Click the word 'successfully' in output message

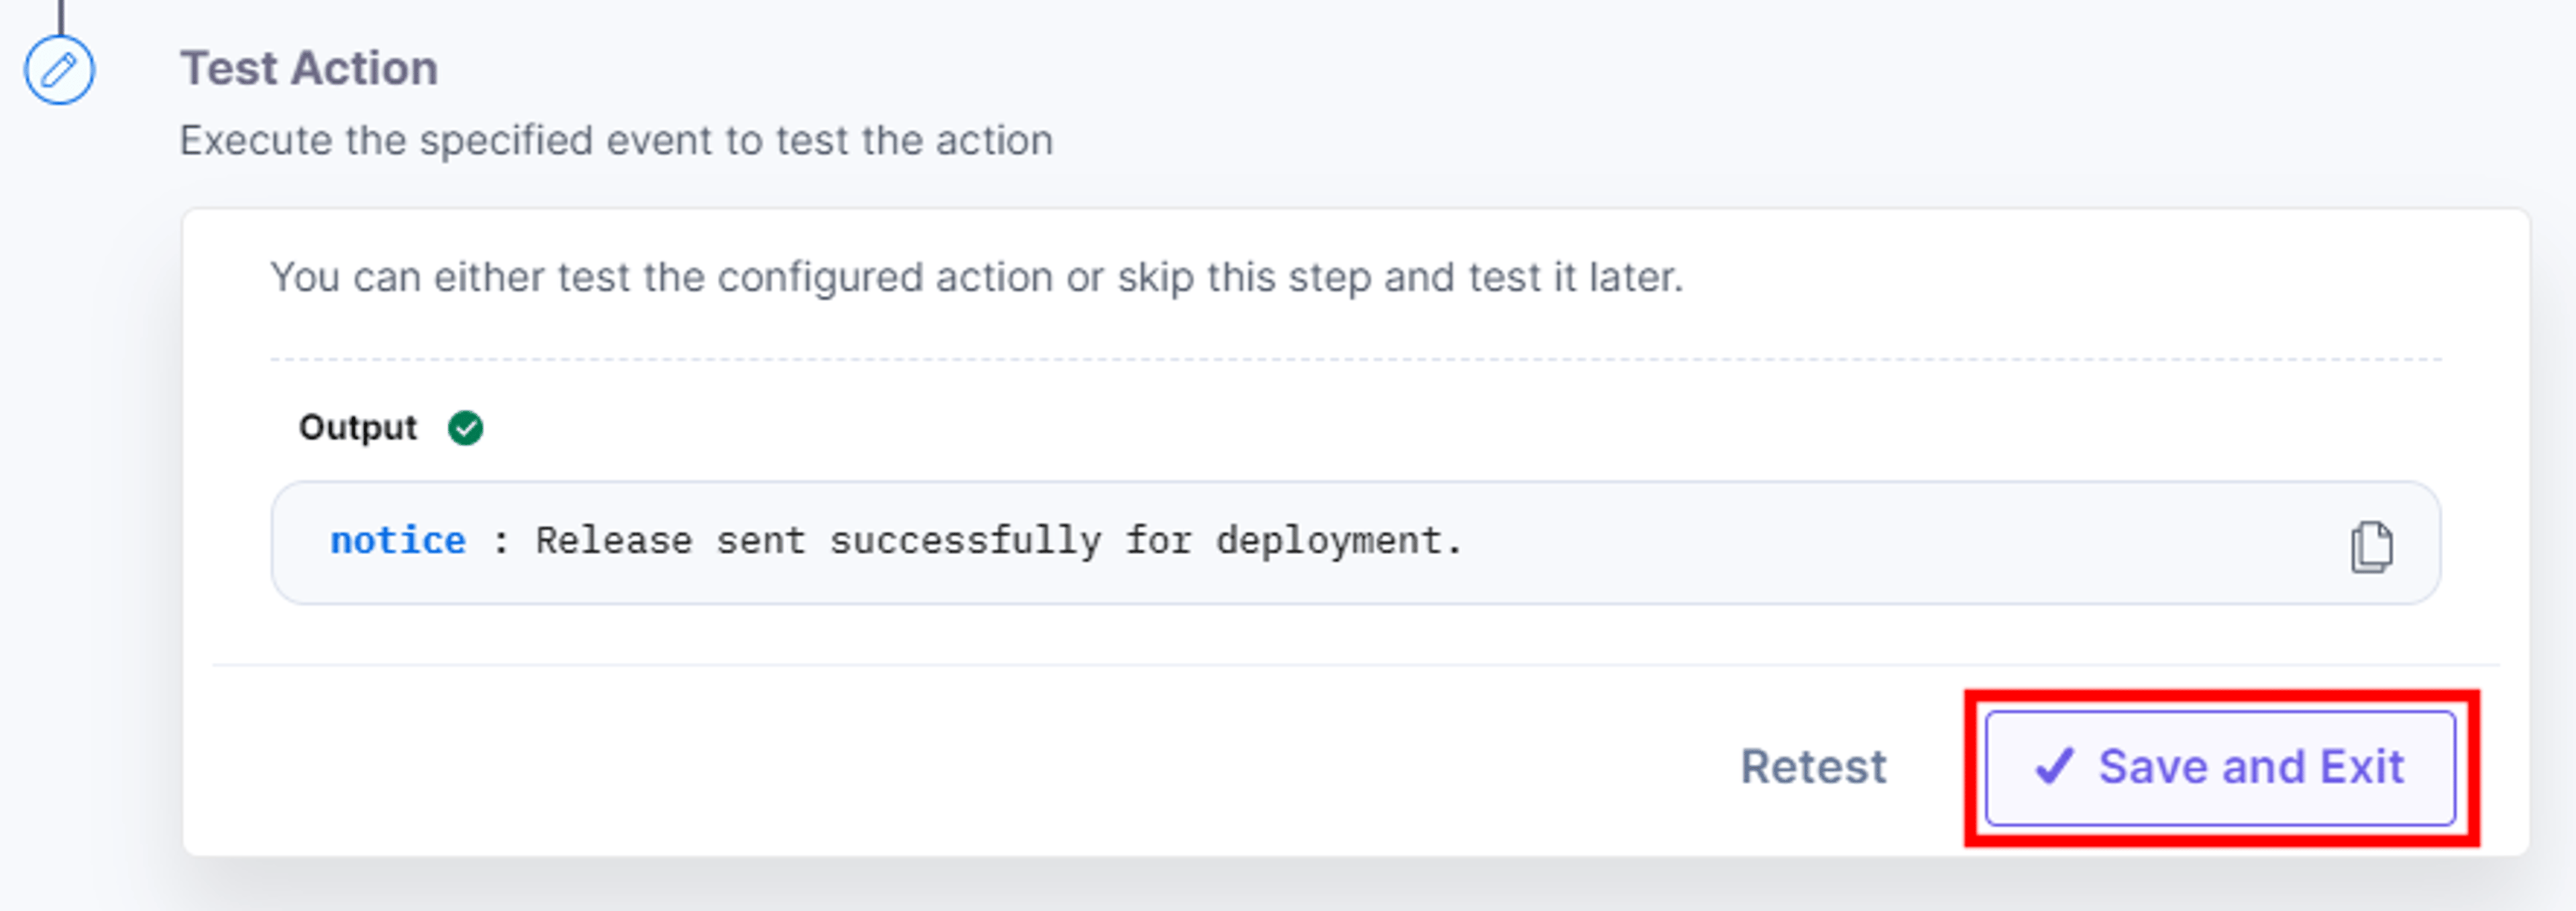[965, 541]
